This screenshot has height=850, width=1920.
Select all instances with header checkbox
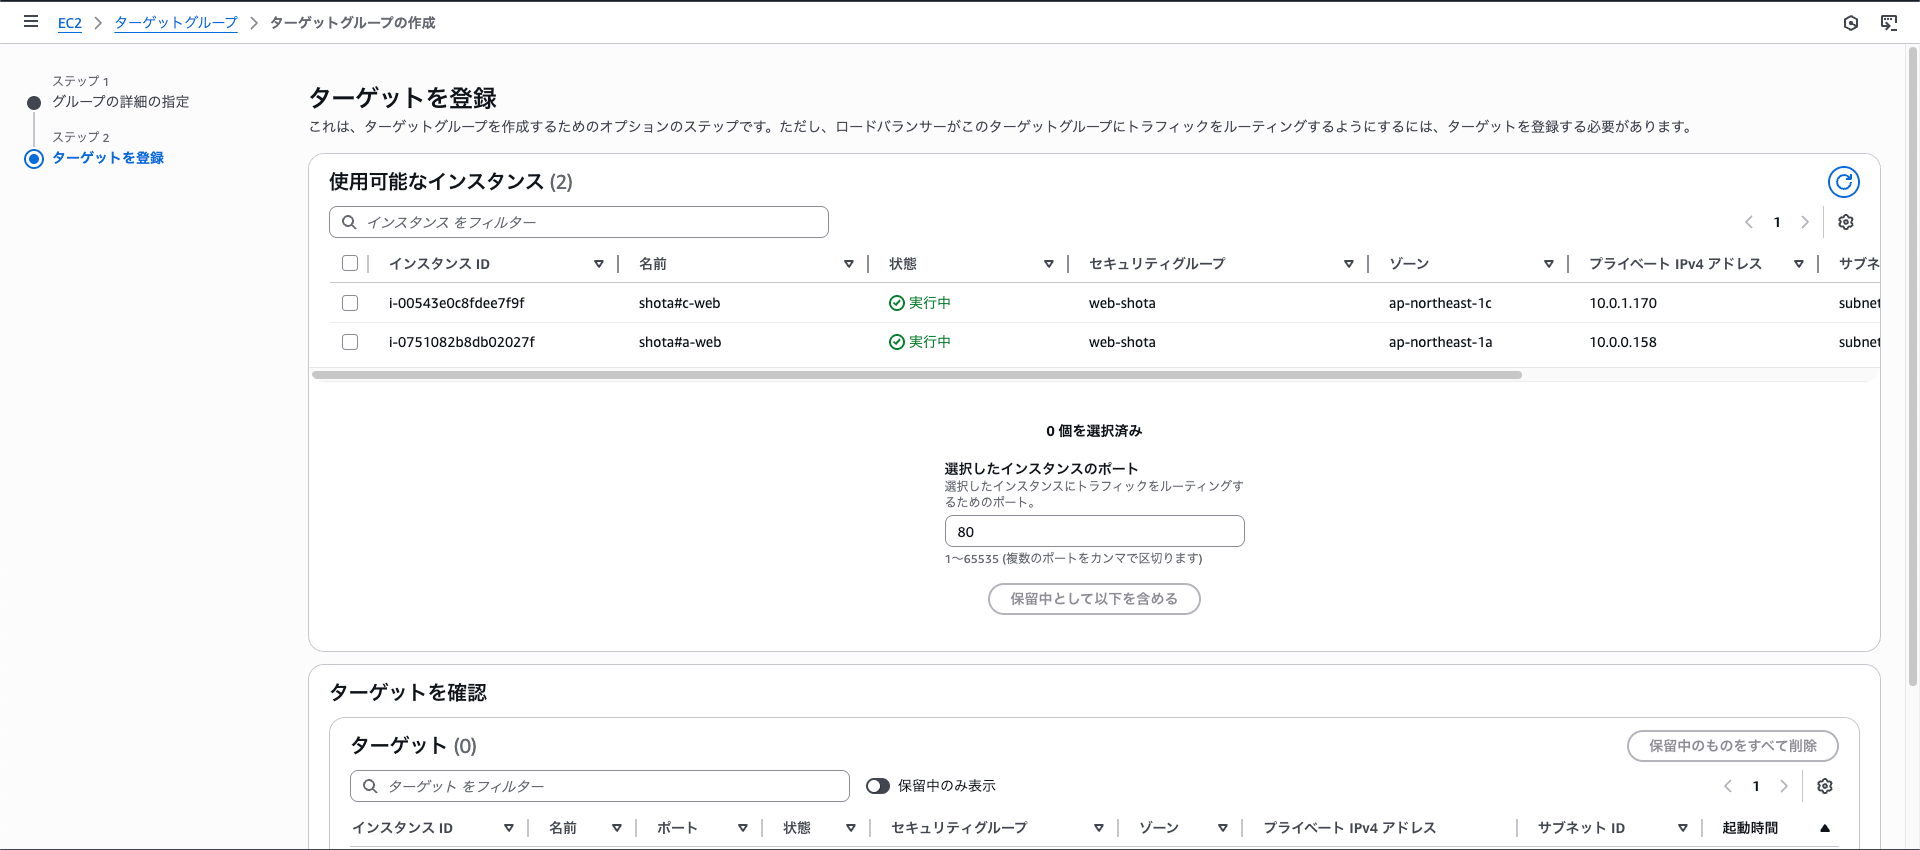click(x=350, y=264)
